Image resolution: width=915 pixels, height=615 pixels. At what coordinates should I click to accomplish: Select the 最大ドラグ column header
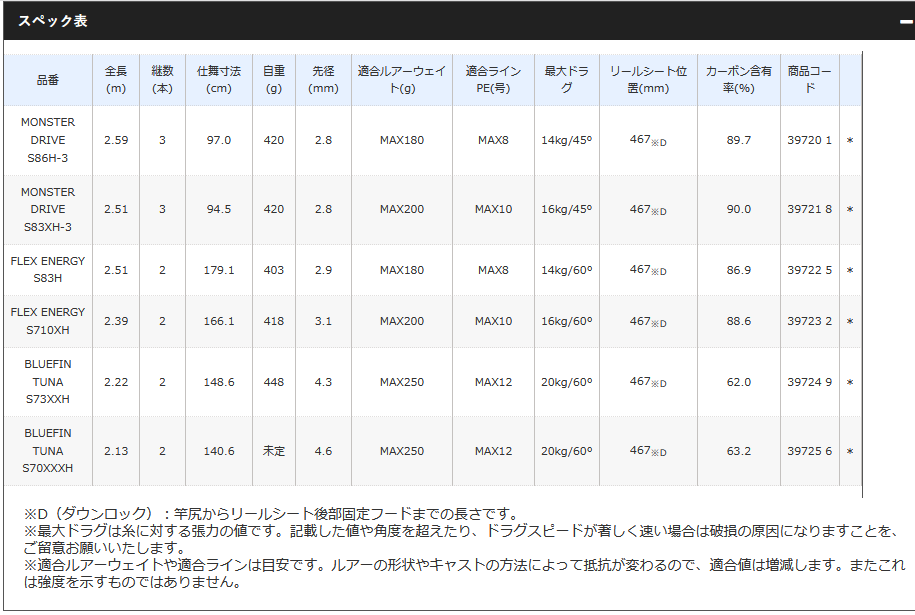(567, 80)
